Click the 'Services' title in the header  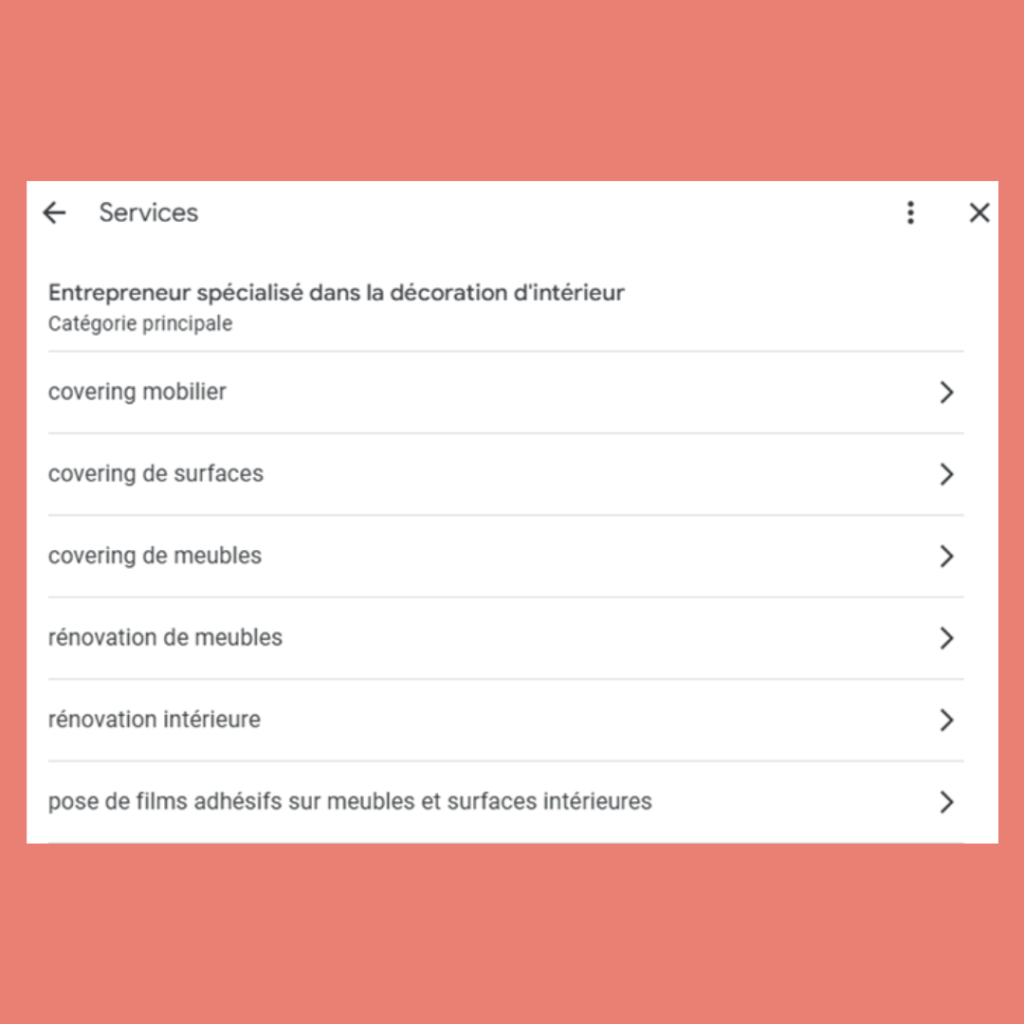(x=148, y=212)
